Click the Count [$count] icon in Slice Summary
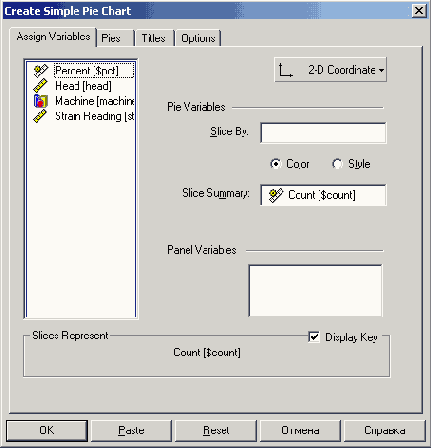The width and height of the screenshot is (431, 448). pyautogui.click(x=276, y=195)
